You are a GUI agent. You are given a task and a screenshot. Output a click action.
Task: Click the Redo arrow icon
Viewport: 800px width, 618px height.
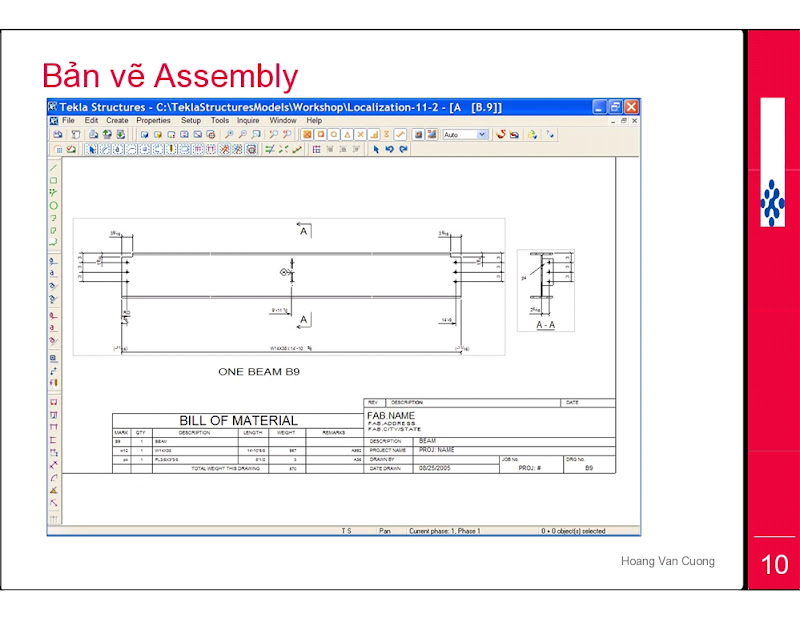(x=404, y=150)
